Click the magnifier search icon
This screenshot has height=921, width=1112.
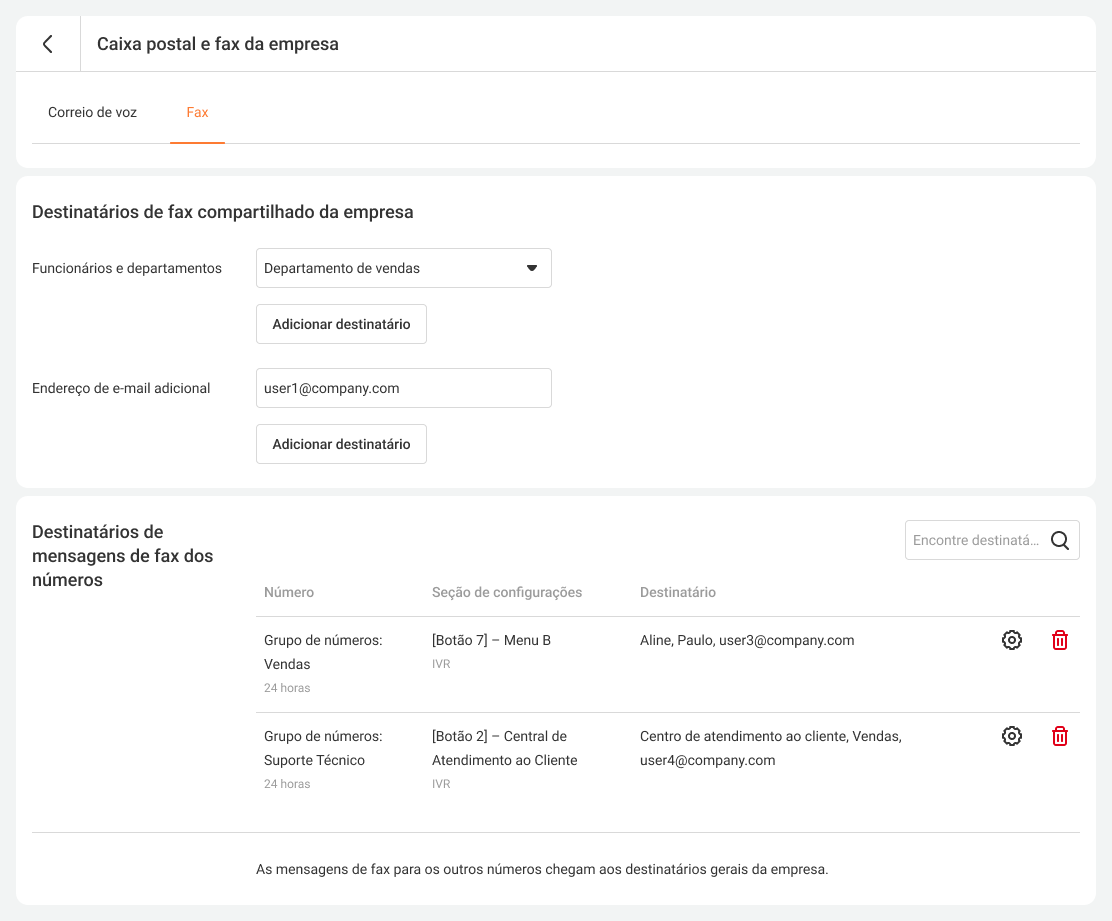tap(1060, 540)
